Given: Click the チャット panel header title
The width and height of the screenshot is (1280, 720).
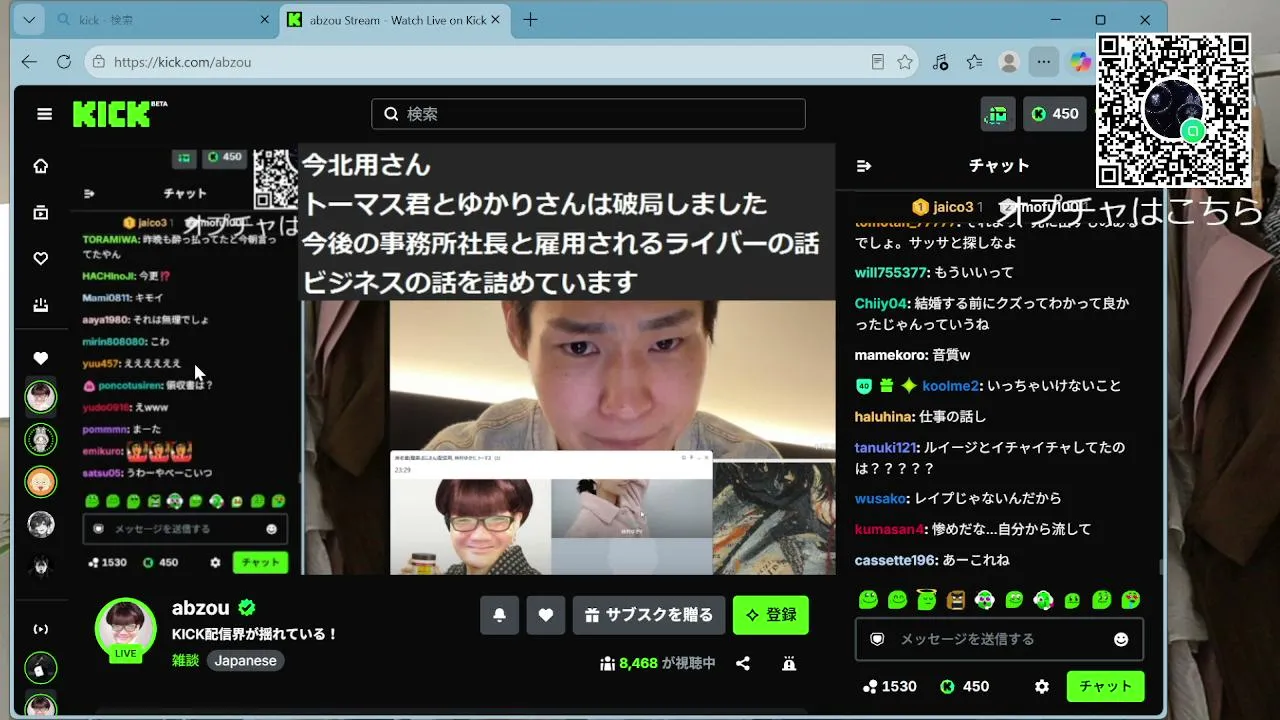Looking at the screenshot, I should click(999, 166).
